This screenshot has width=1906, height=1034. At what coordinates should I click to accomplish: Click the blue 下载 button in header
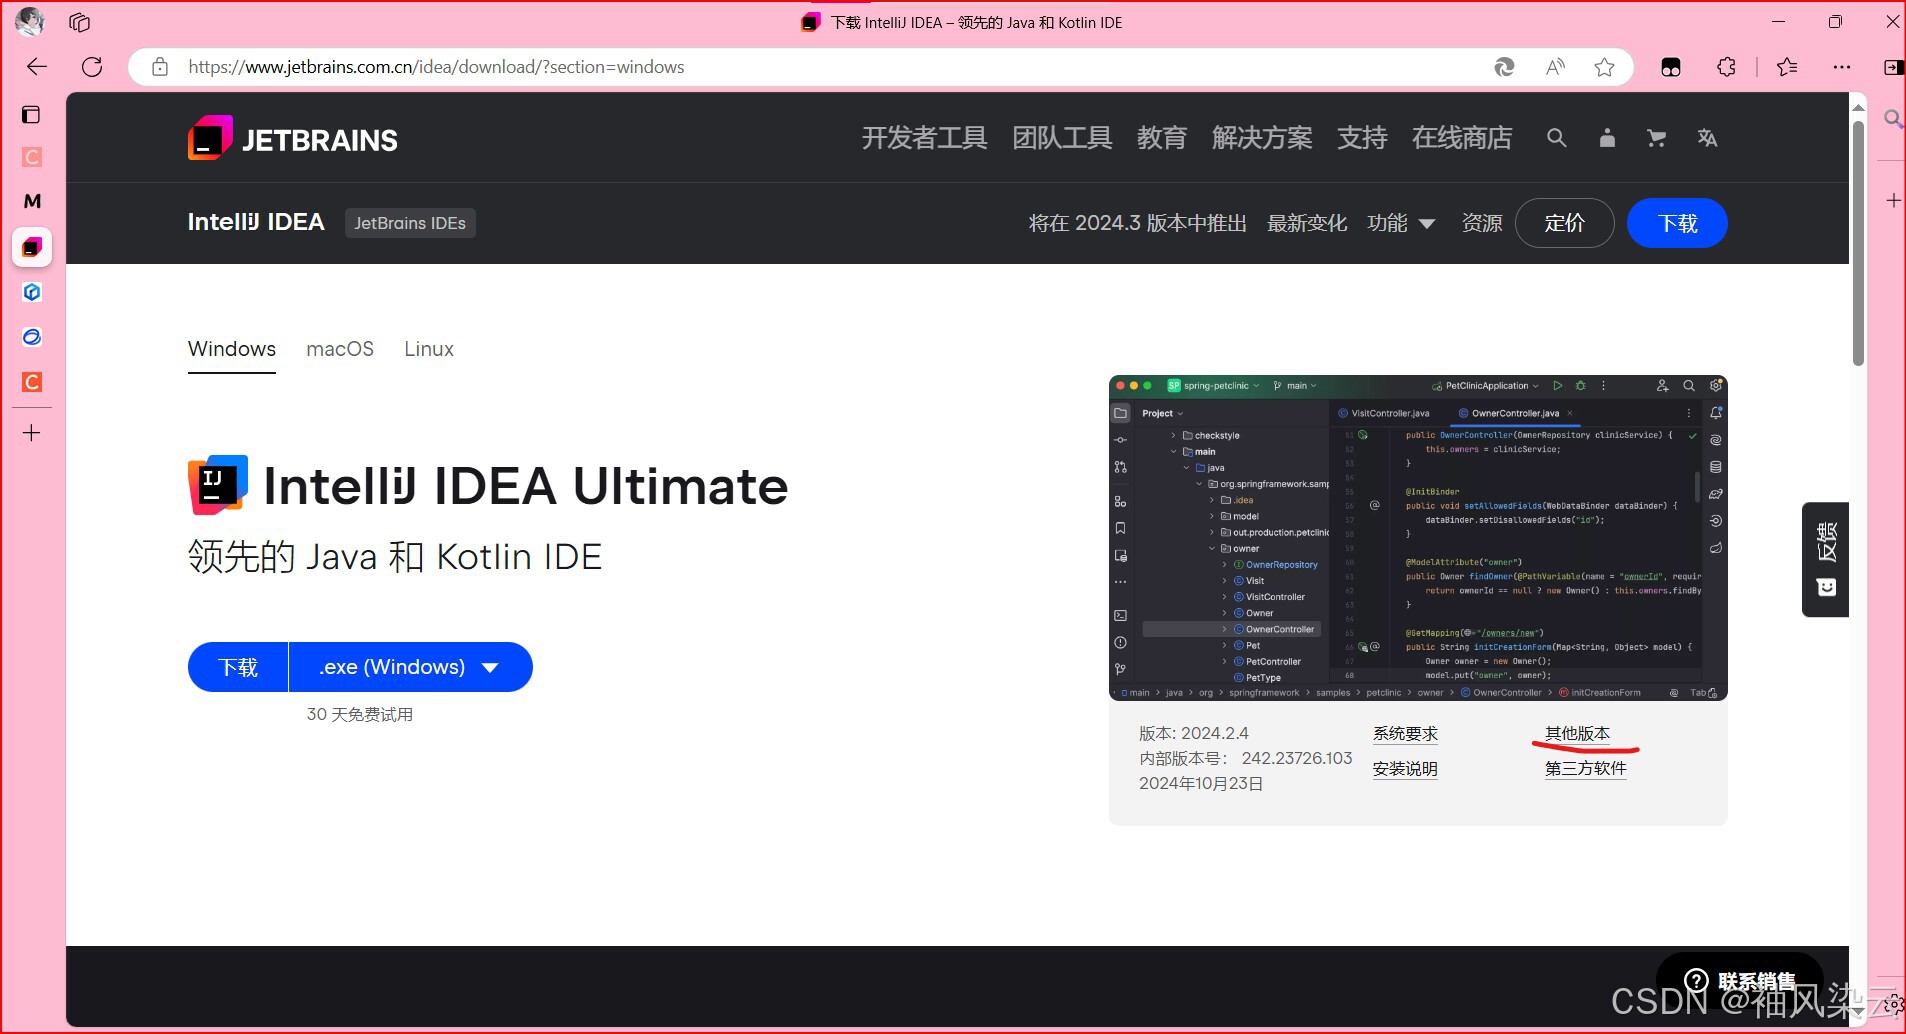[1677, 223]
